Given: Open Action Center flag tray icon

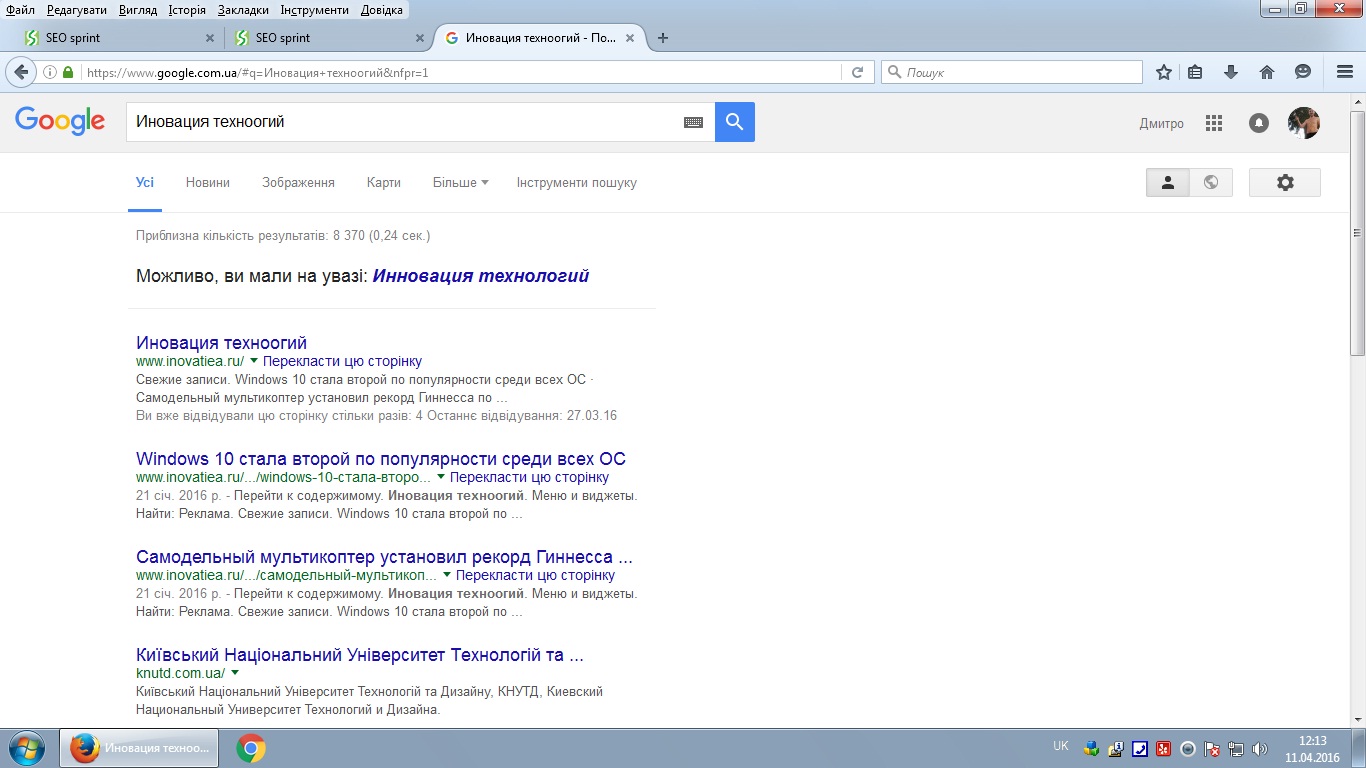Looking at the screenshot, I should pyautogui.click(x=1212, y=748).
